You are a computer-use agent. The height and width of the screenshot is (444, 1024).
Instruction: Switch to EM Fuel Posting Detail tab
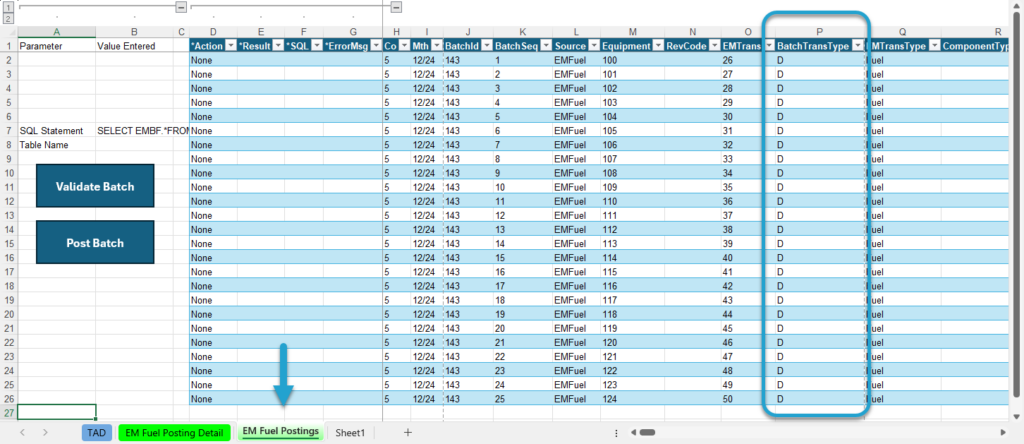(x=174, y=432)
